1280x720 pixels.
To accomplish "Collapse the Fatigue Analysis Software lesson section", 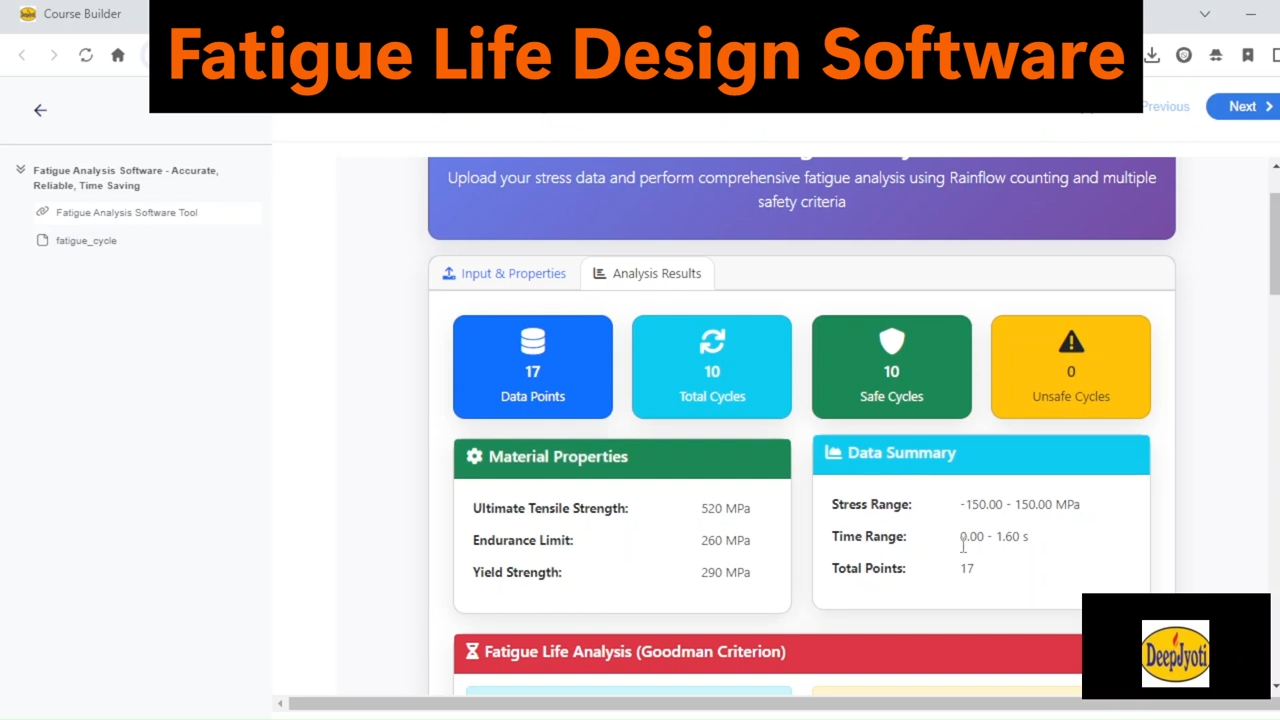I will 20,170.
